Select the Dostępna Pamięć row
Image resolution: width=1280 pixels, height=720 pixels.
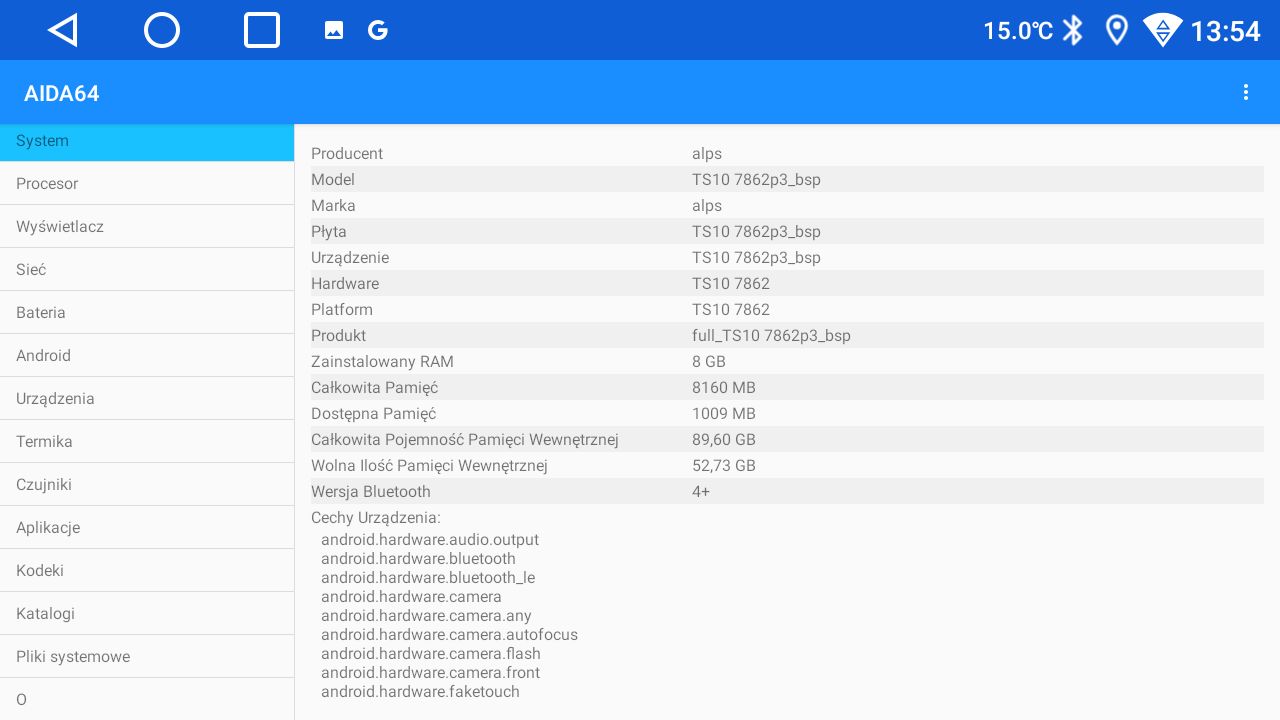pos(787,413)
